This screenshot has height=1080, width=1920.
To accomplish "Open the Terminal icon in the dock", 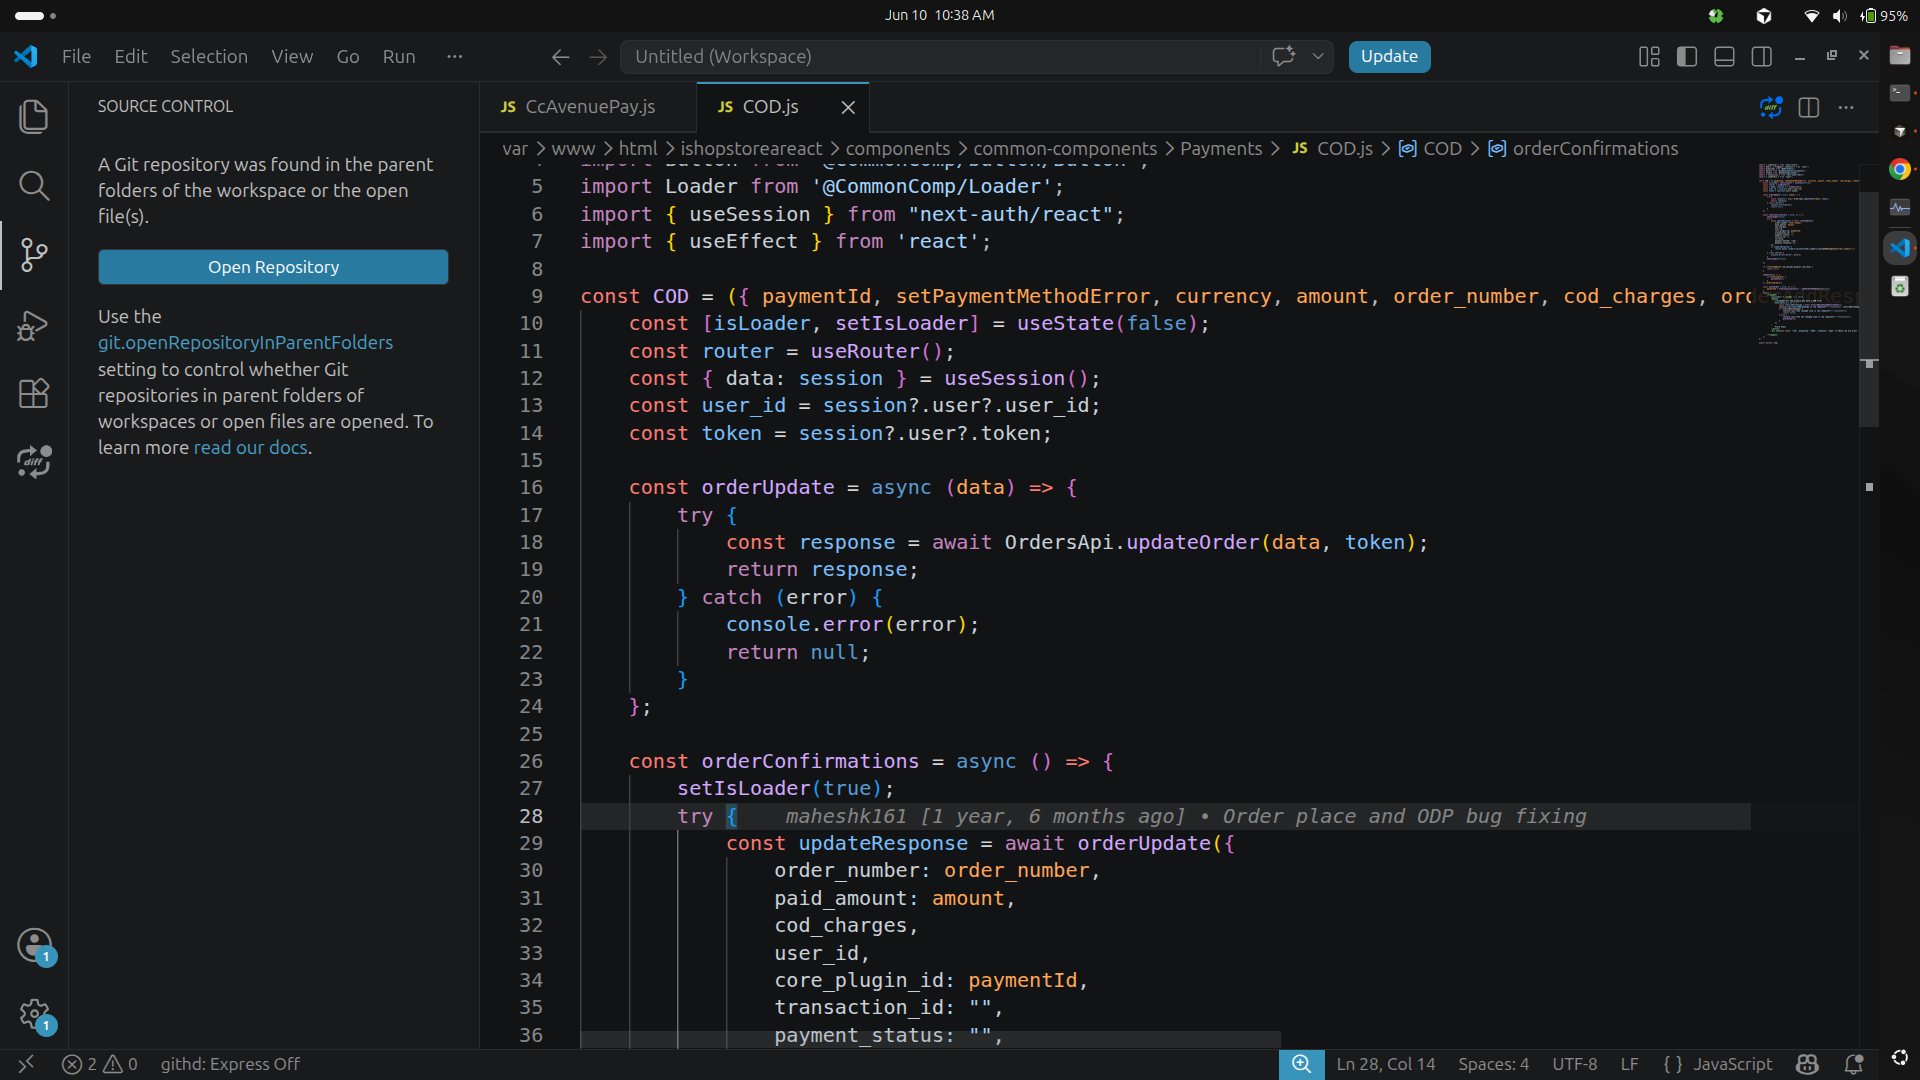I will (x=1900, y=93).
